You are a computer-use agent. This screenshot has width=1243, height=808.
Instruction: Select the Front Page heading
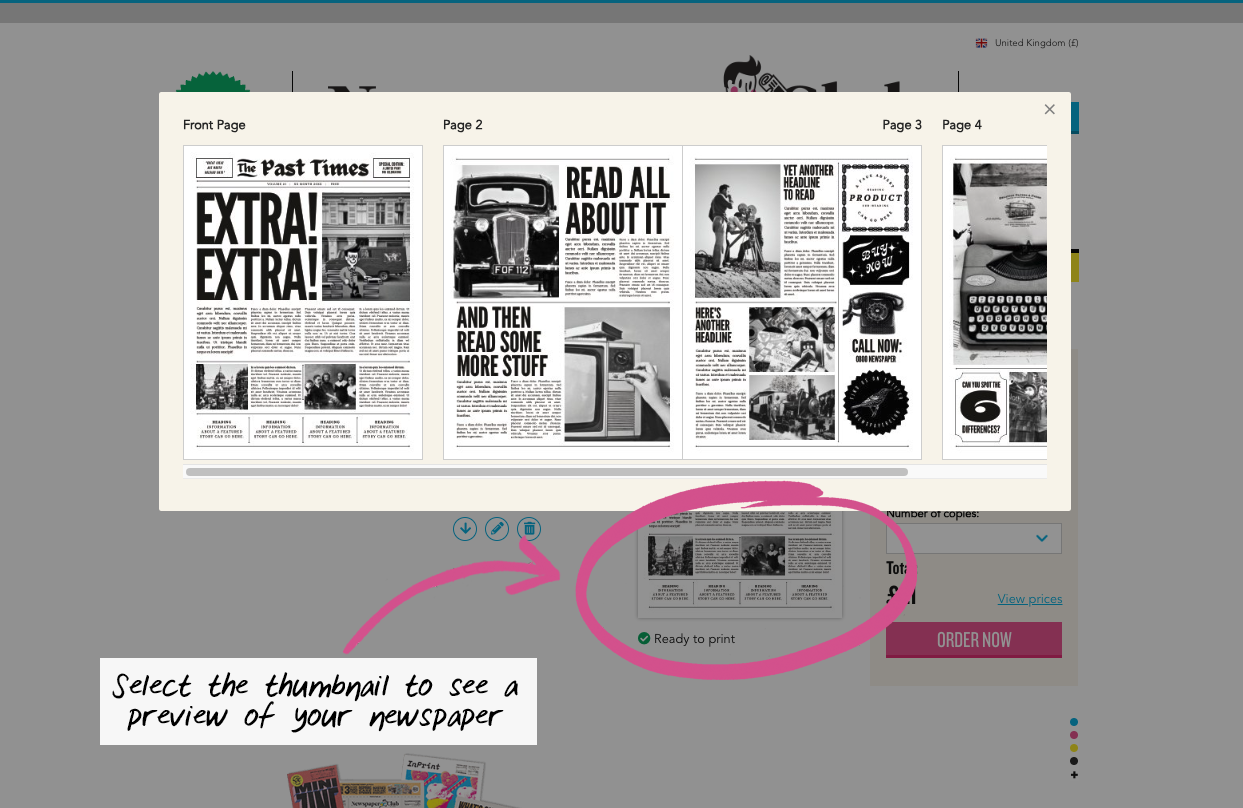214,124
